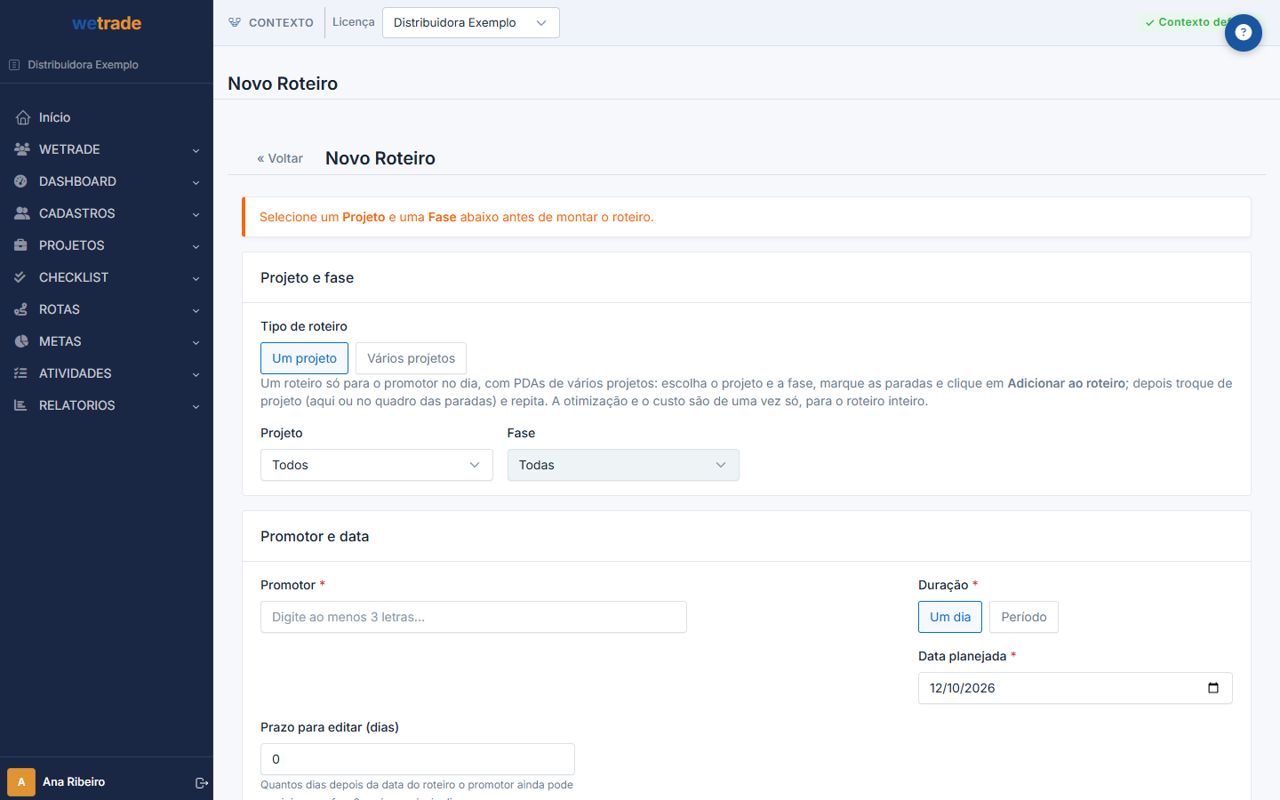1280x800 pixels.
Task: Go back using the « Voltar link
Action: [280, 158]
